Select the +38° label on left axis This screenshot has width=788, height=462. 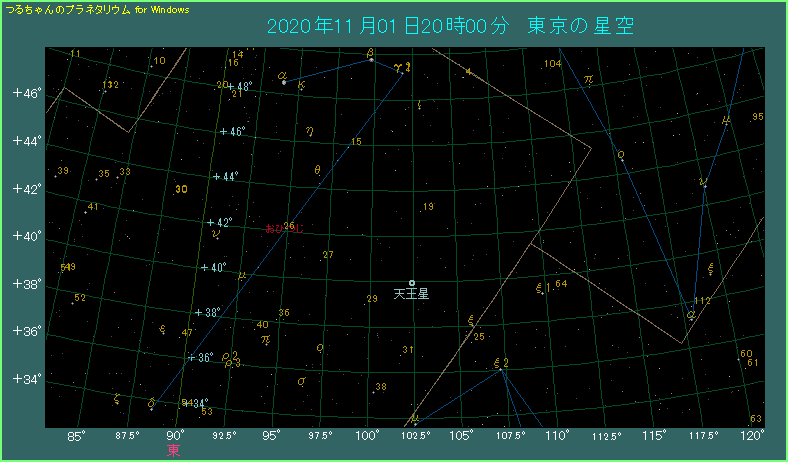tap(27, 284)
